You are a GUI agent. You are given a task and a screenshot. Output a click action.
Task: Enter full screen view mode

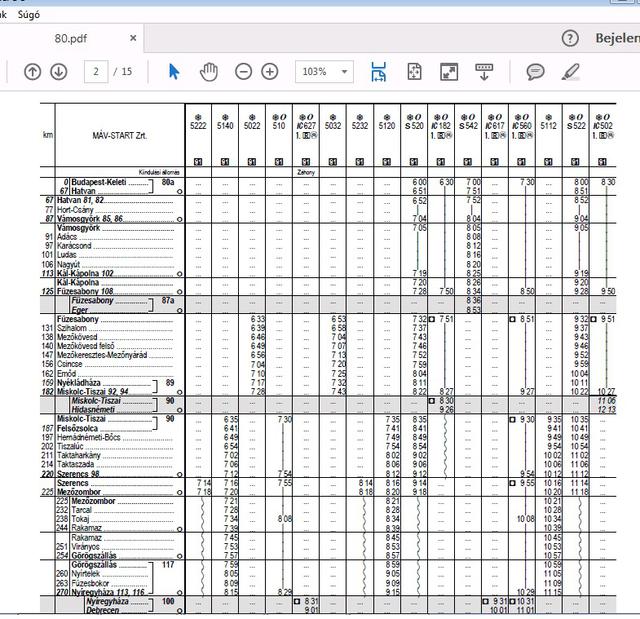(449, 72)
